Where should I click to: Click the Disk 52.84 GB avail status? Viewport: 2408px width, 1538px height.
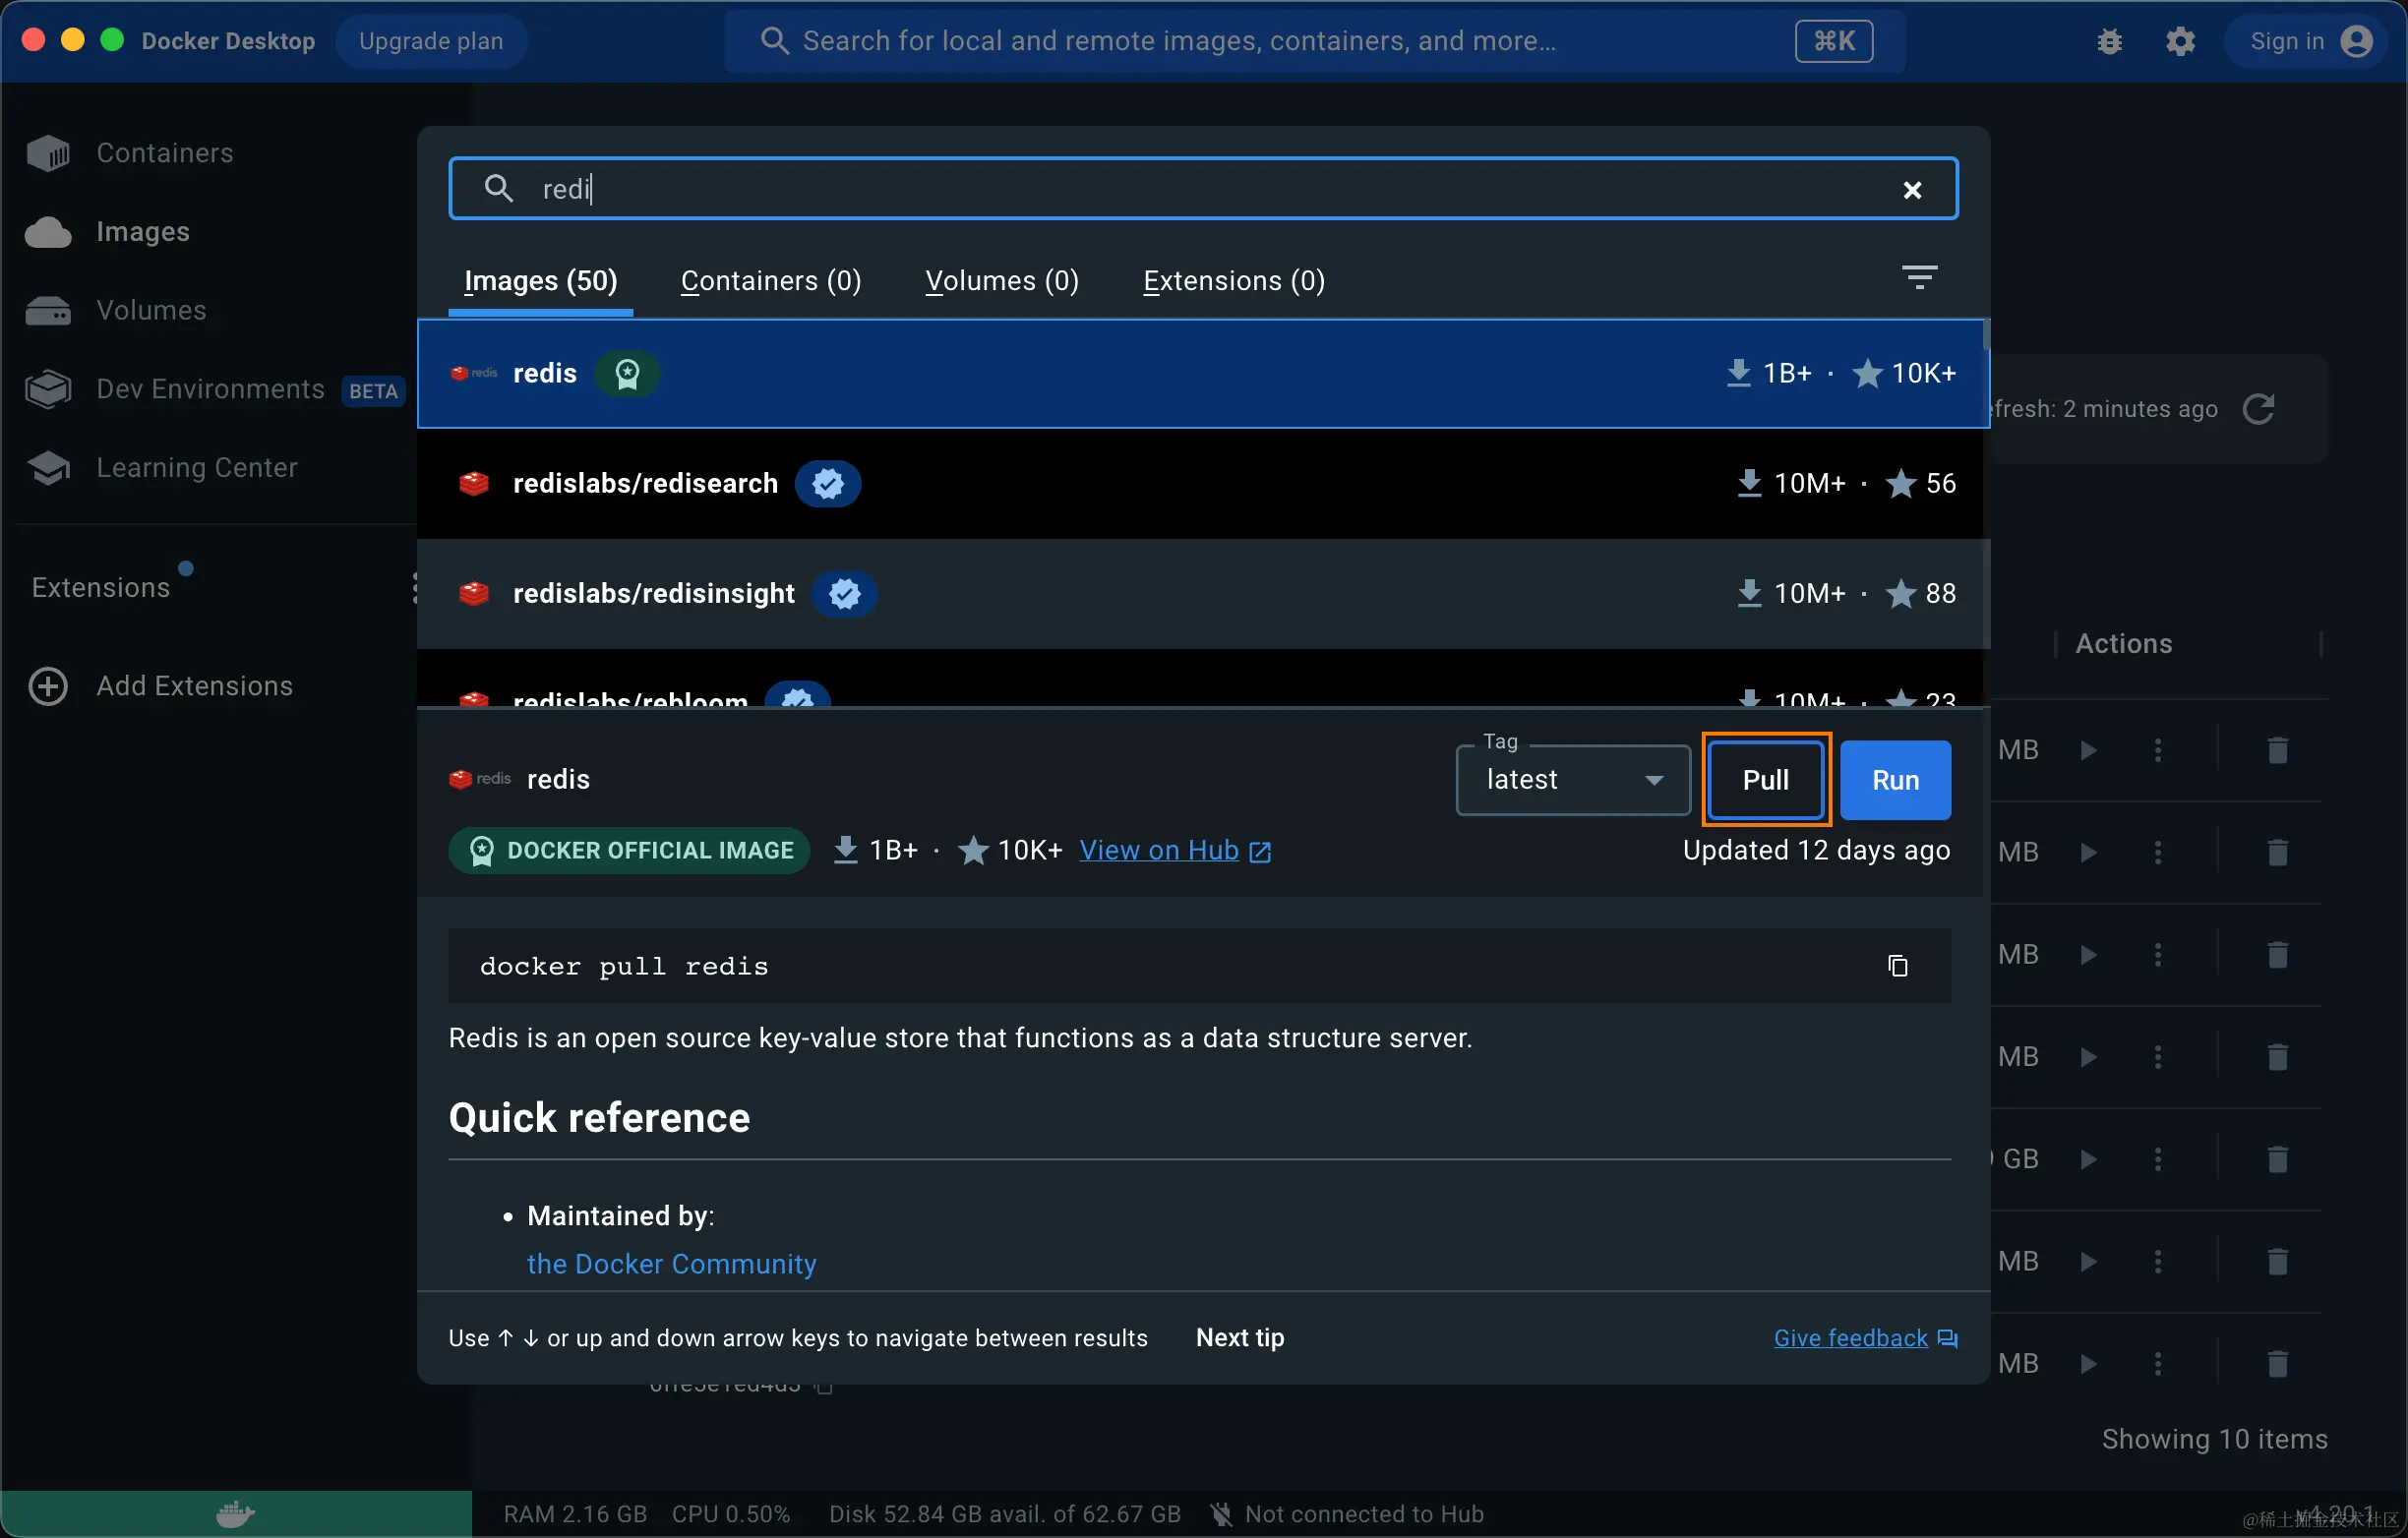coord(1005,1514)
